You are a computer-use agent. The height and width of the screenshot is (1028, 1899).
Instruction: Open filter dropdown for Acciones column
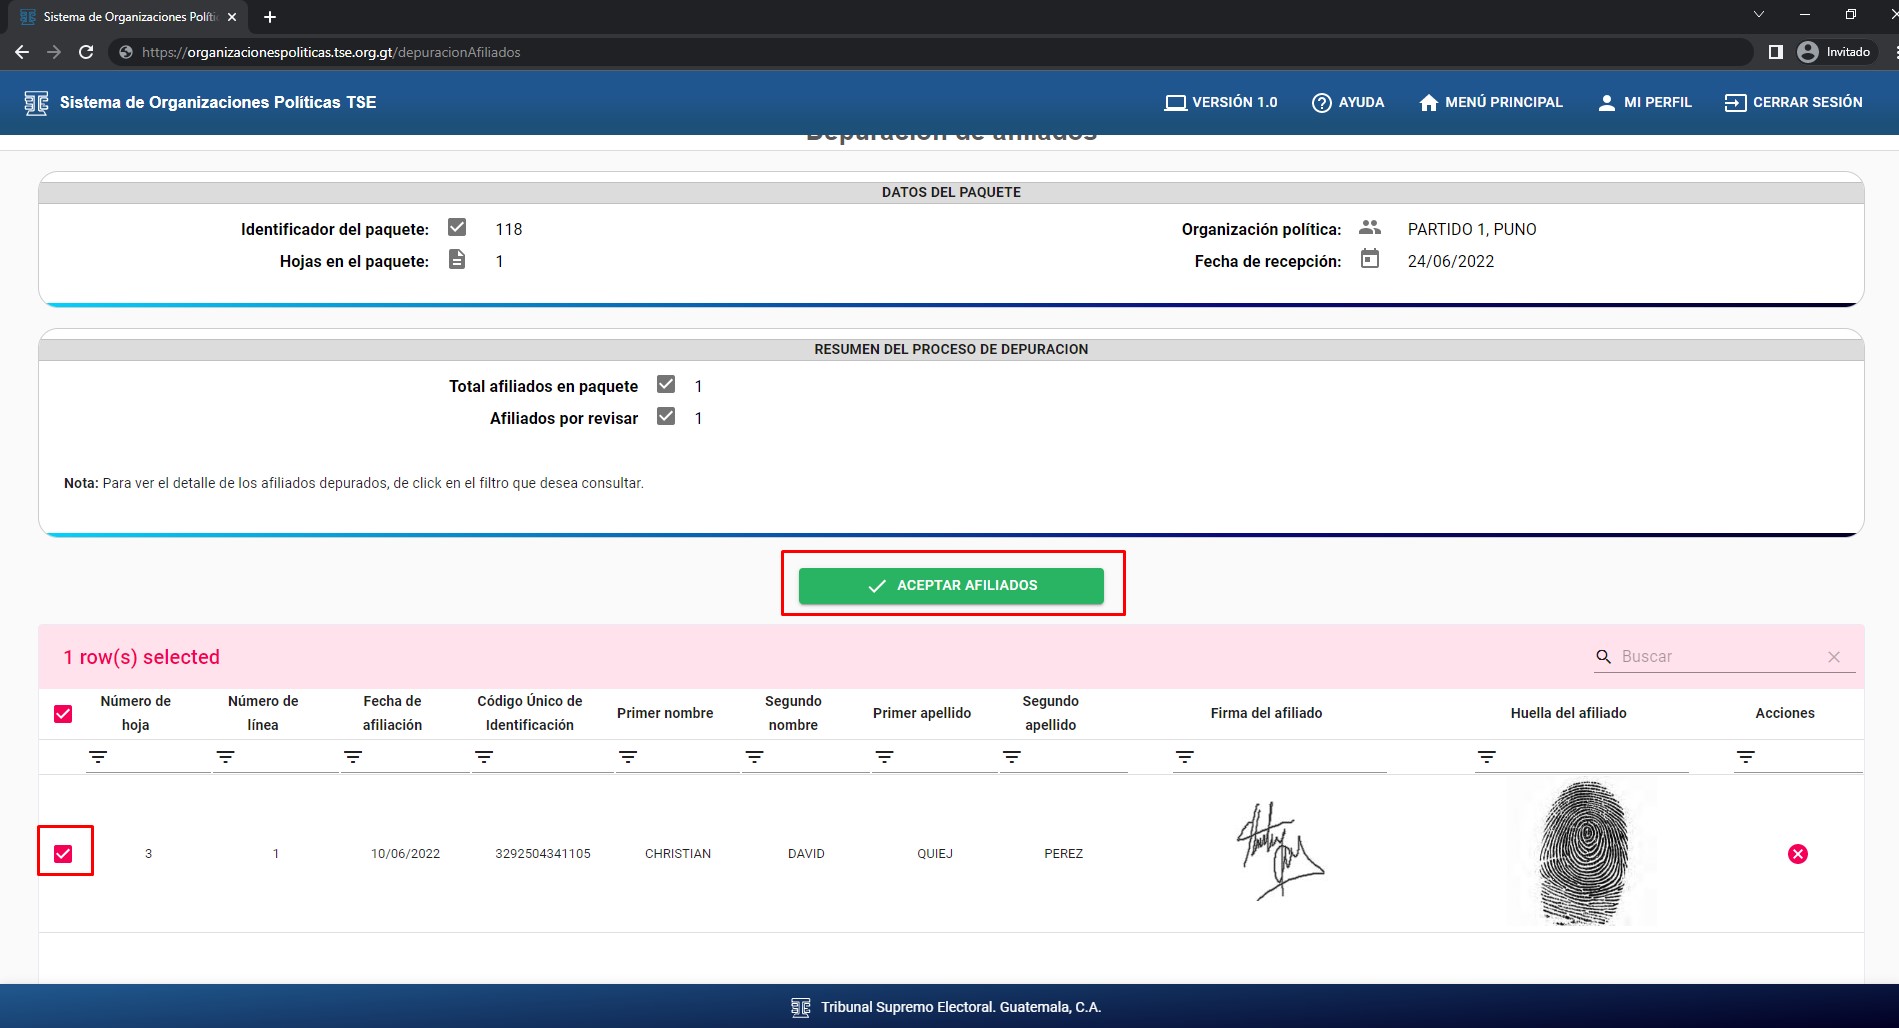1746,757
